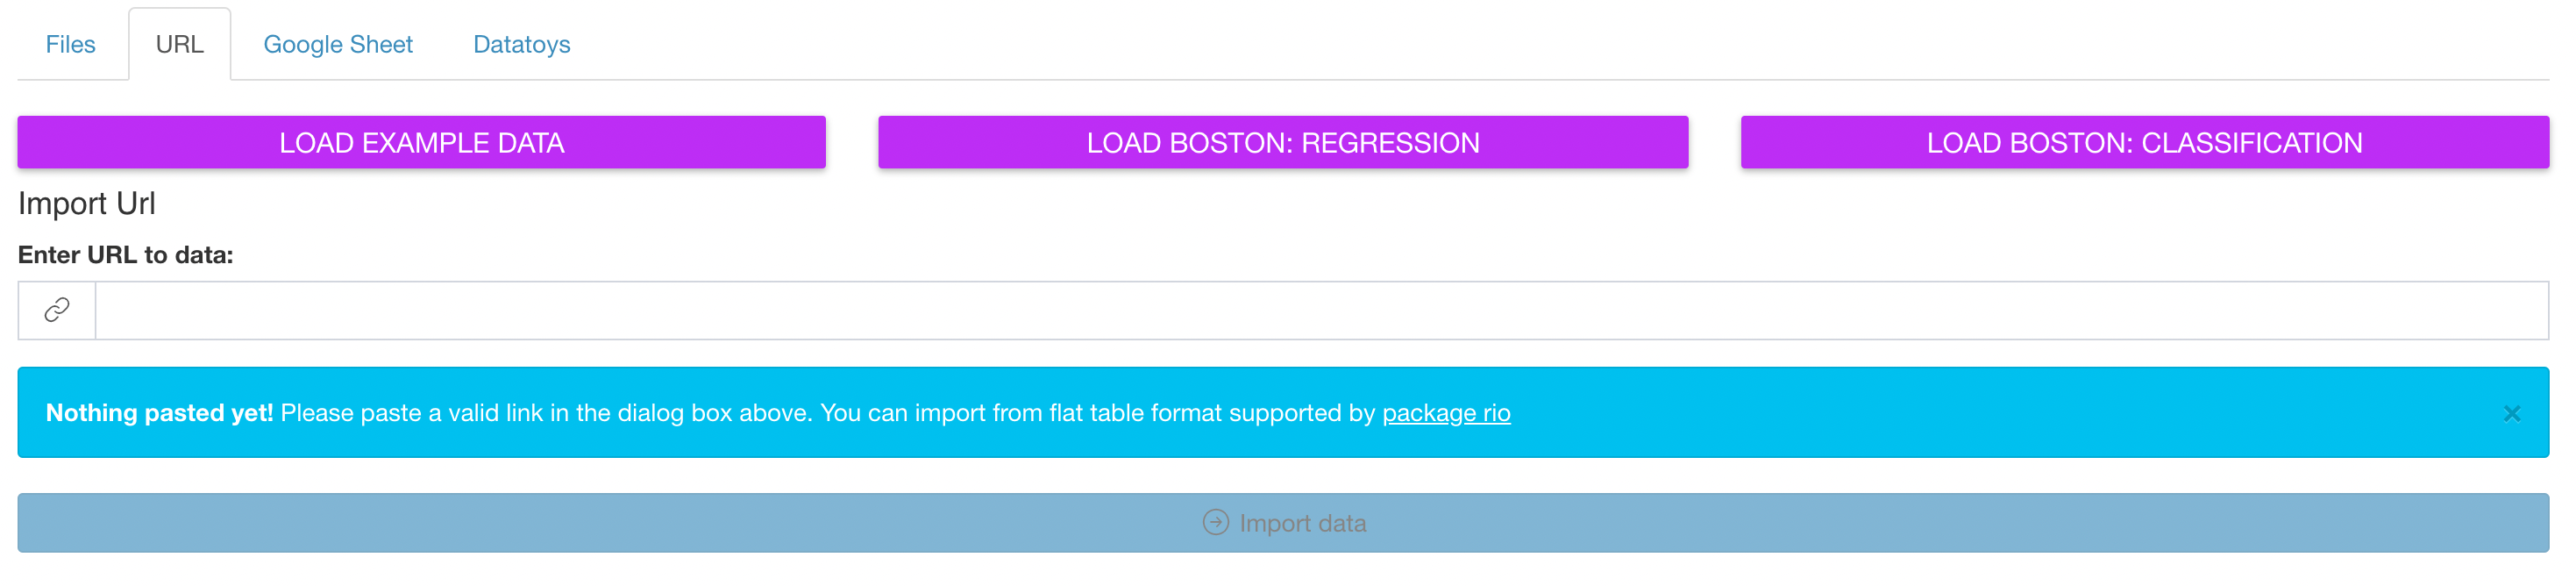The image size is (2576, 586).
Task: Focus the Enter URL to data field
Action: coord(1321,310)
